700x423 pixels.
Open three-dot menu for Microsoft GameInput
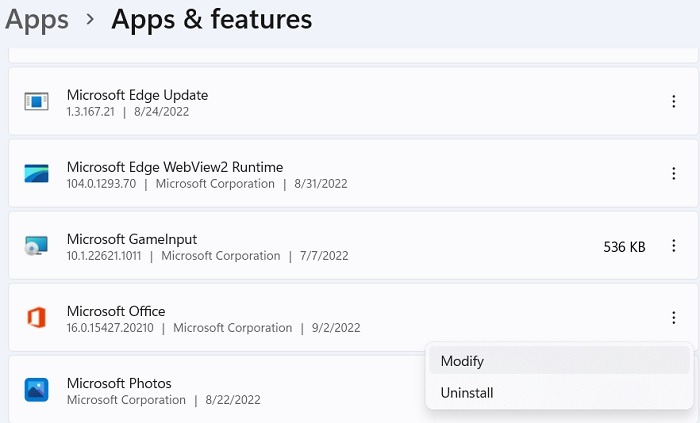tap(673, 246)
